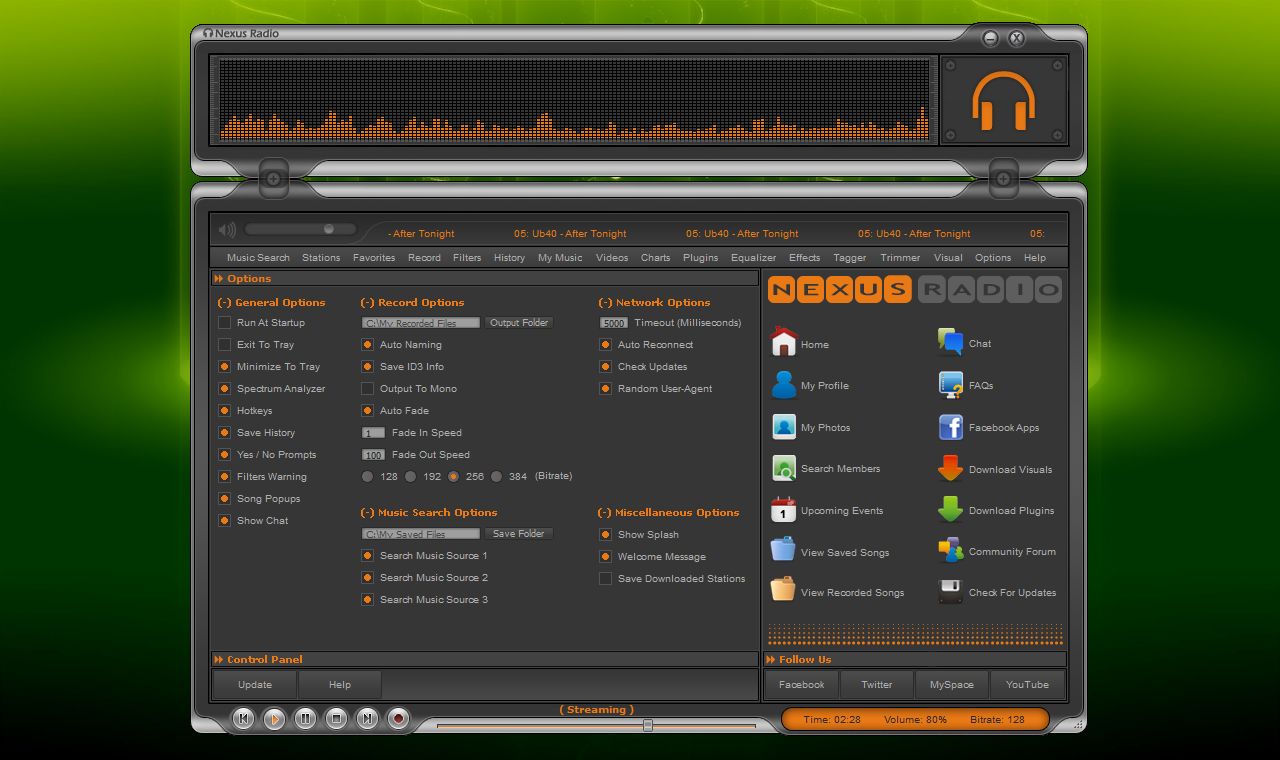Click the speaker volume icon
This screenshot has width=1280, height=760.
pos(228,230)
